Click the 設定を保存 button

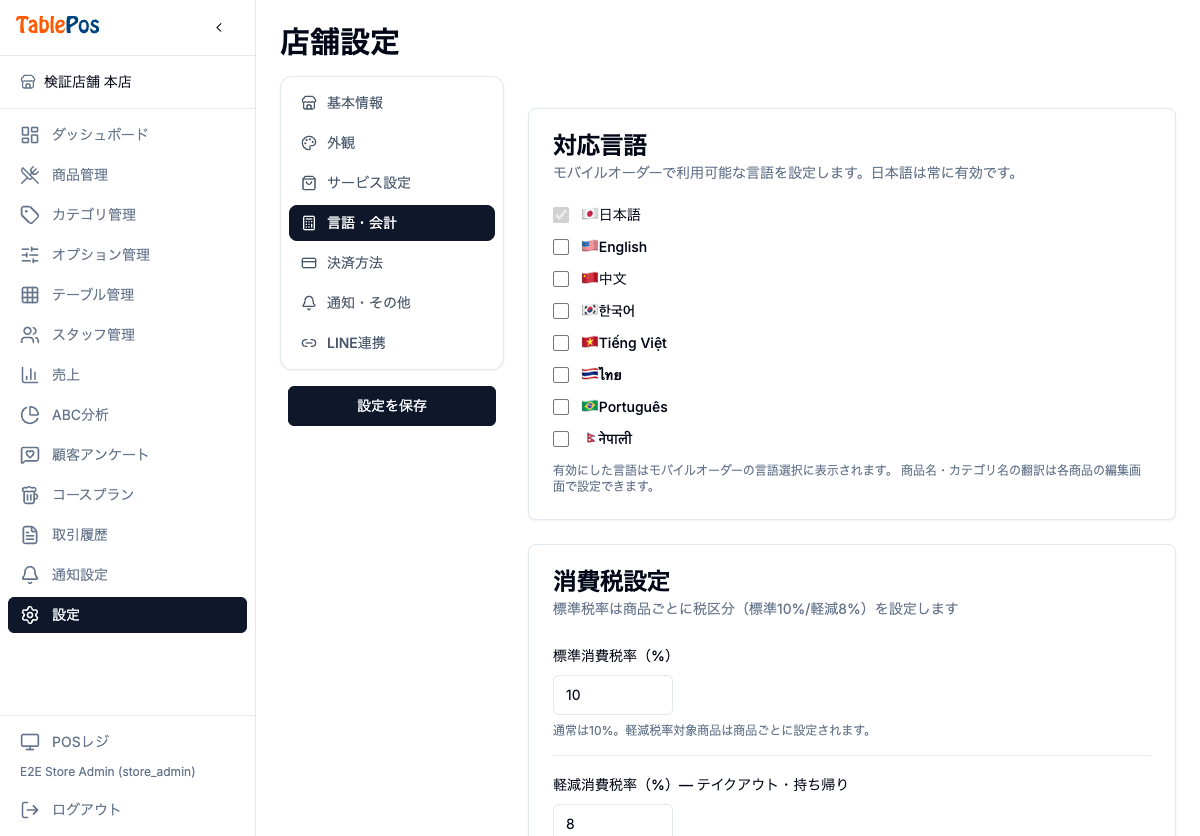coord(392,406)
